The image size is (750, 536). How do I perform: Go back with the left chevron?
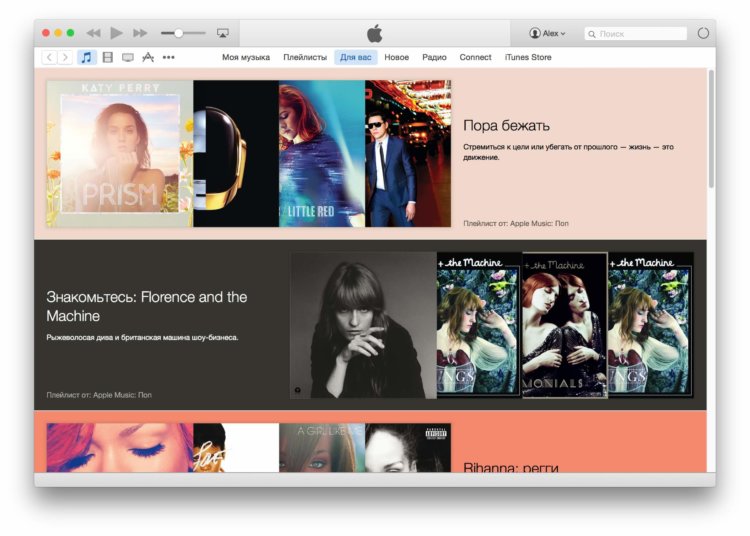coord(49,57)
